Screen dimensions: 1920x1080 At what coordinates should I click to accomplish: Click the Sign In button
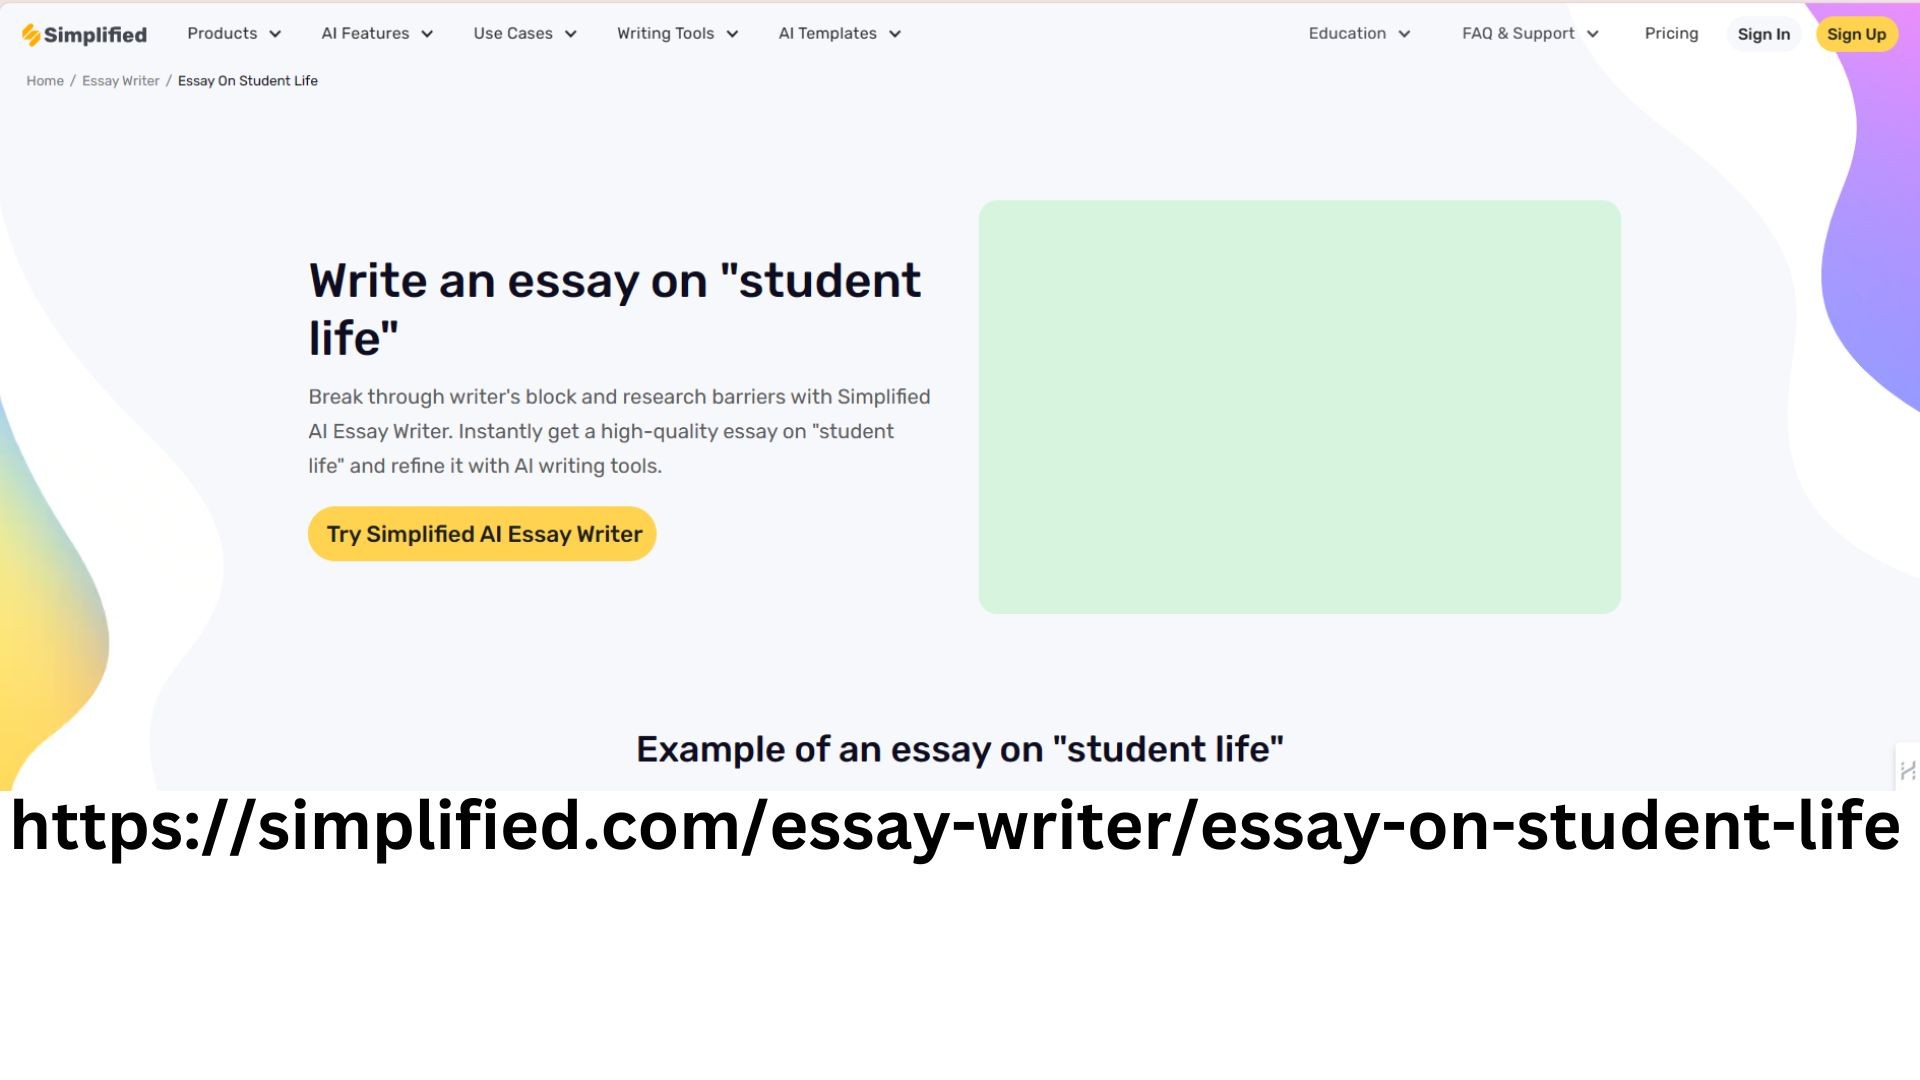[1764, 35]
